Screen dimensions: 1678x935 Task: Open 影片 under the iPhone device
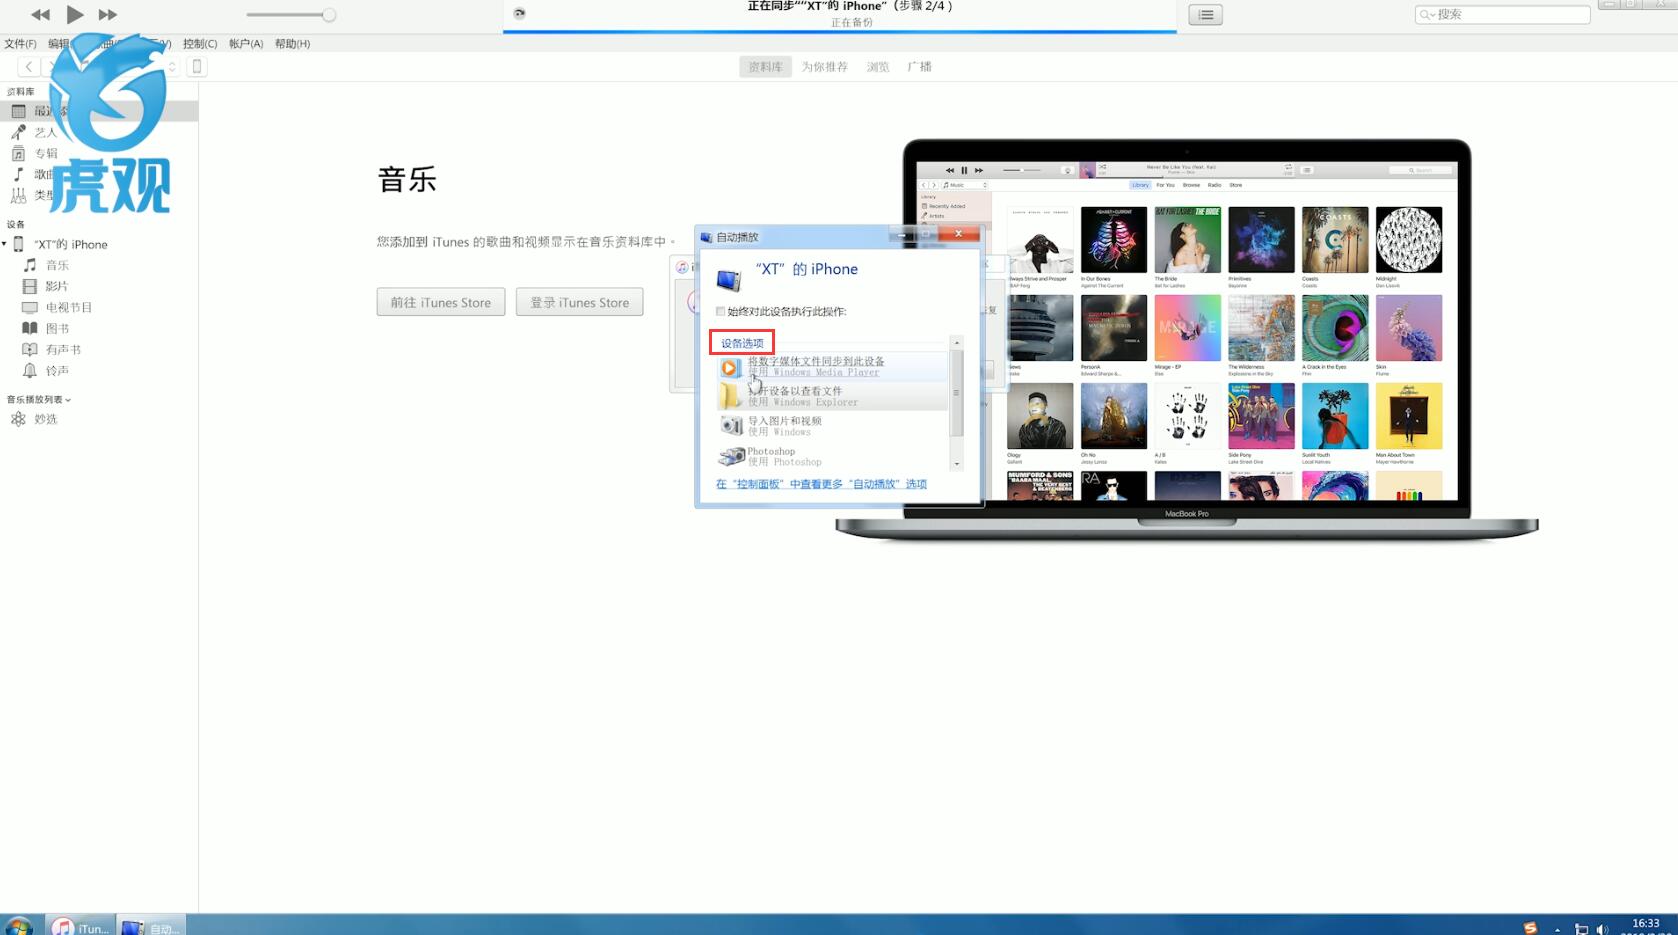point(57,286)
